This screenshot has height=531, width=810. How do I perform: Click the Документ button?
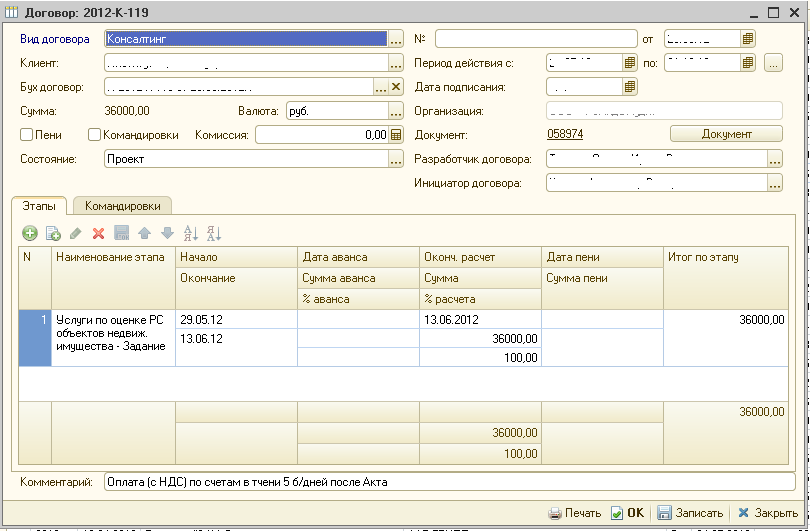tap(726, 134)
